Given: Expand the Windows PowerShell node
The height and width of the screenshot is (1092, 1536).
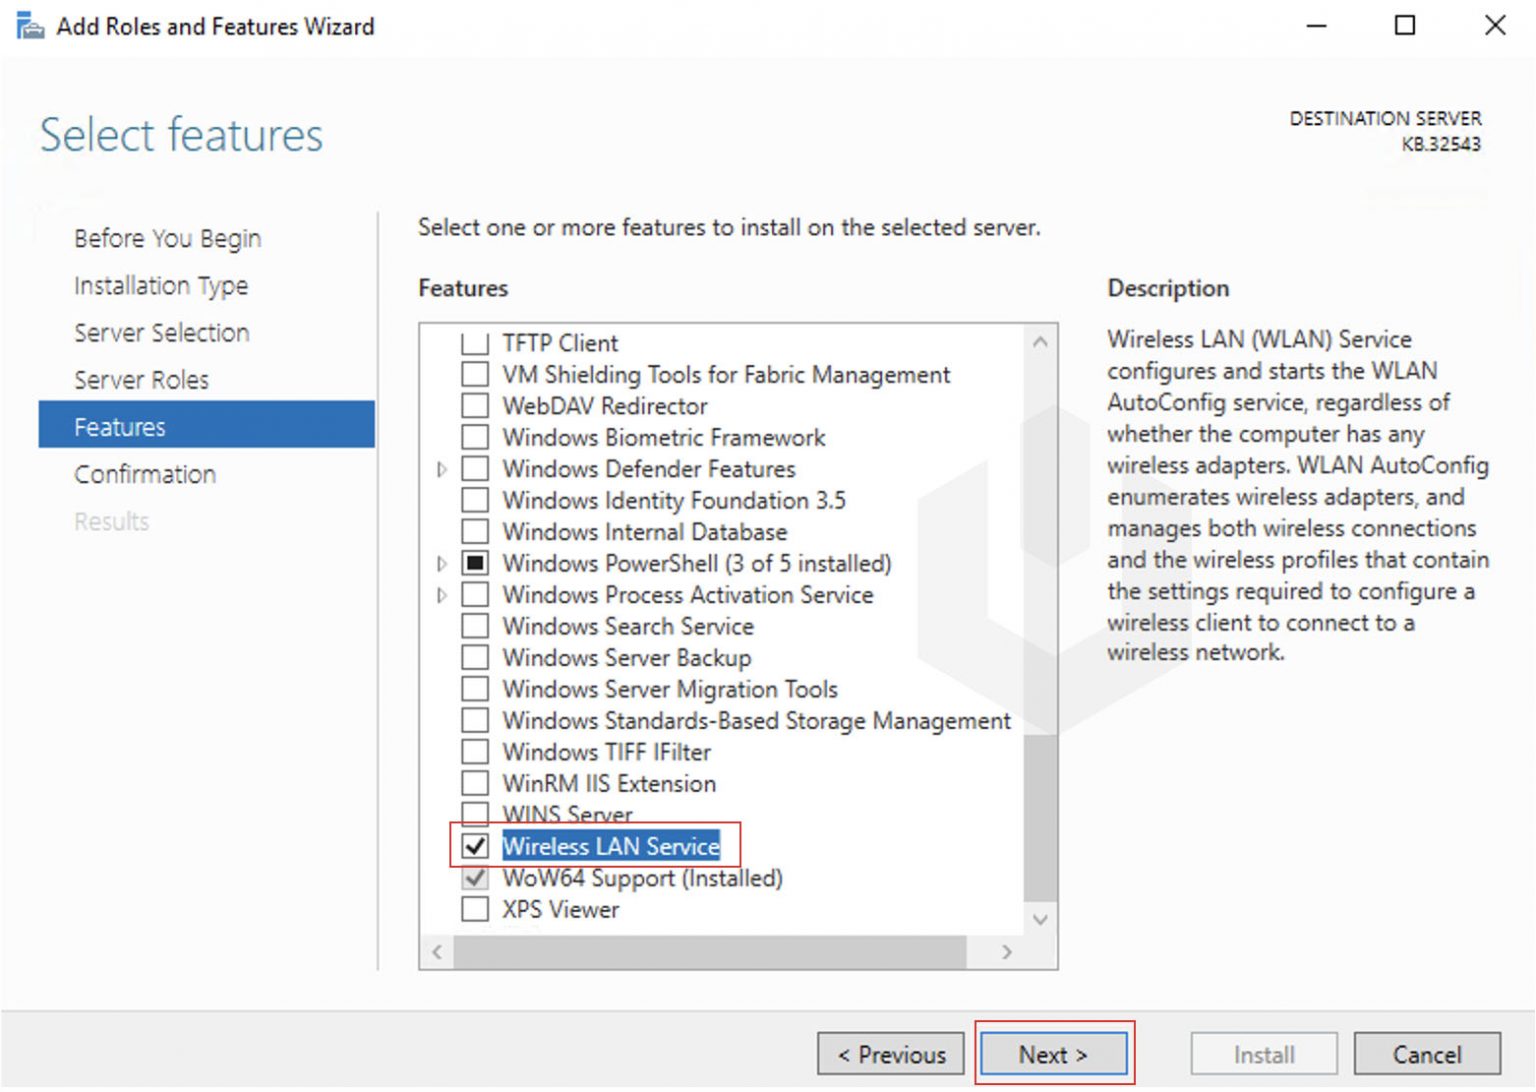Looking at the screenshot, I should (x=441, y=563).
